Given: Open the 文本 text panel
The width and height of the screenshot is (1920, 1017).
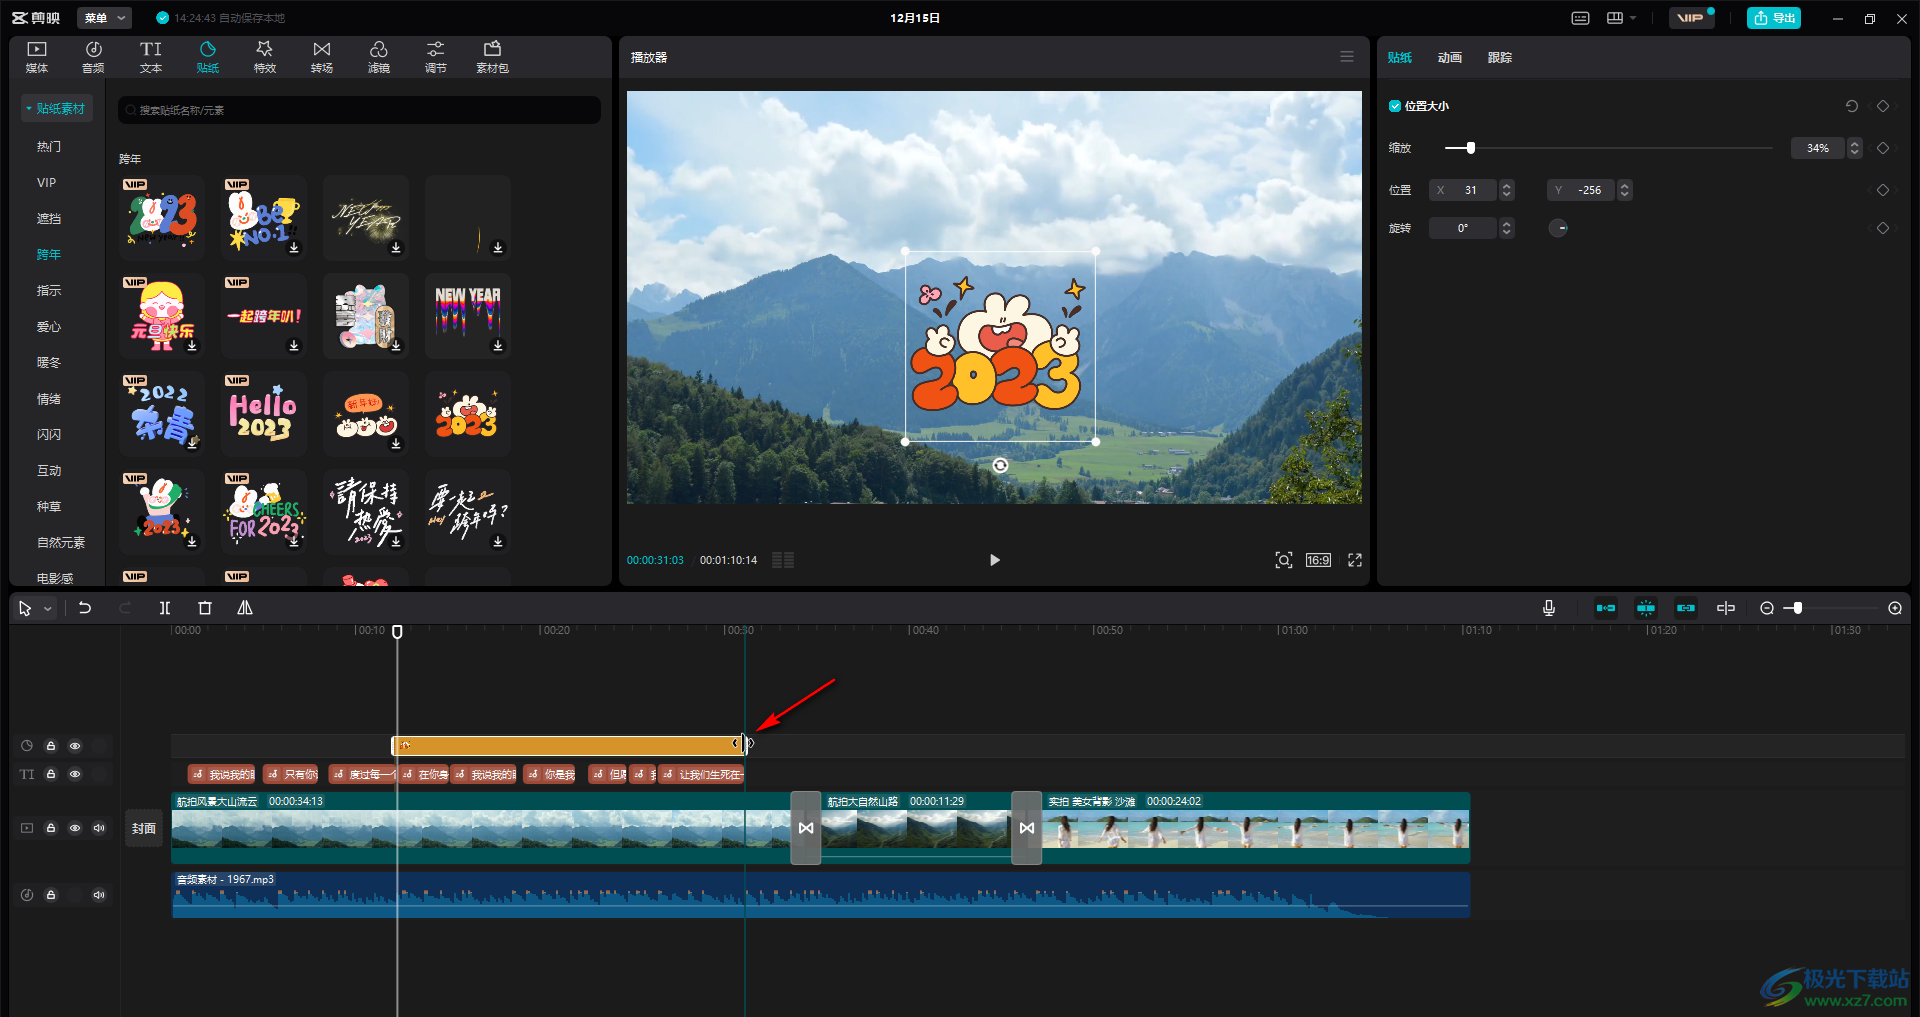Looking at the screenshot, I should [x=150, y=57].
